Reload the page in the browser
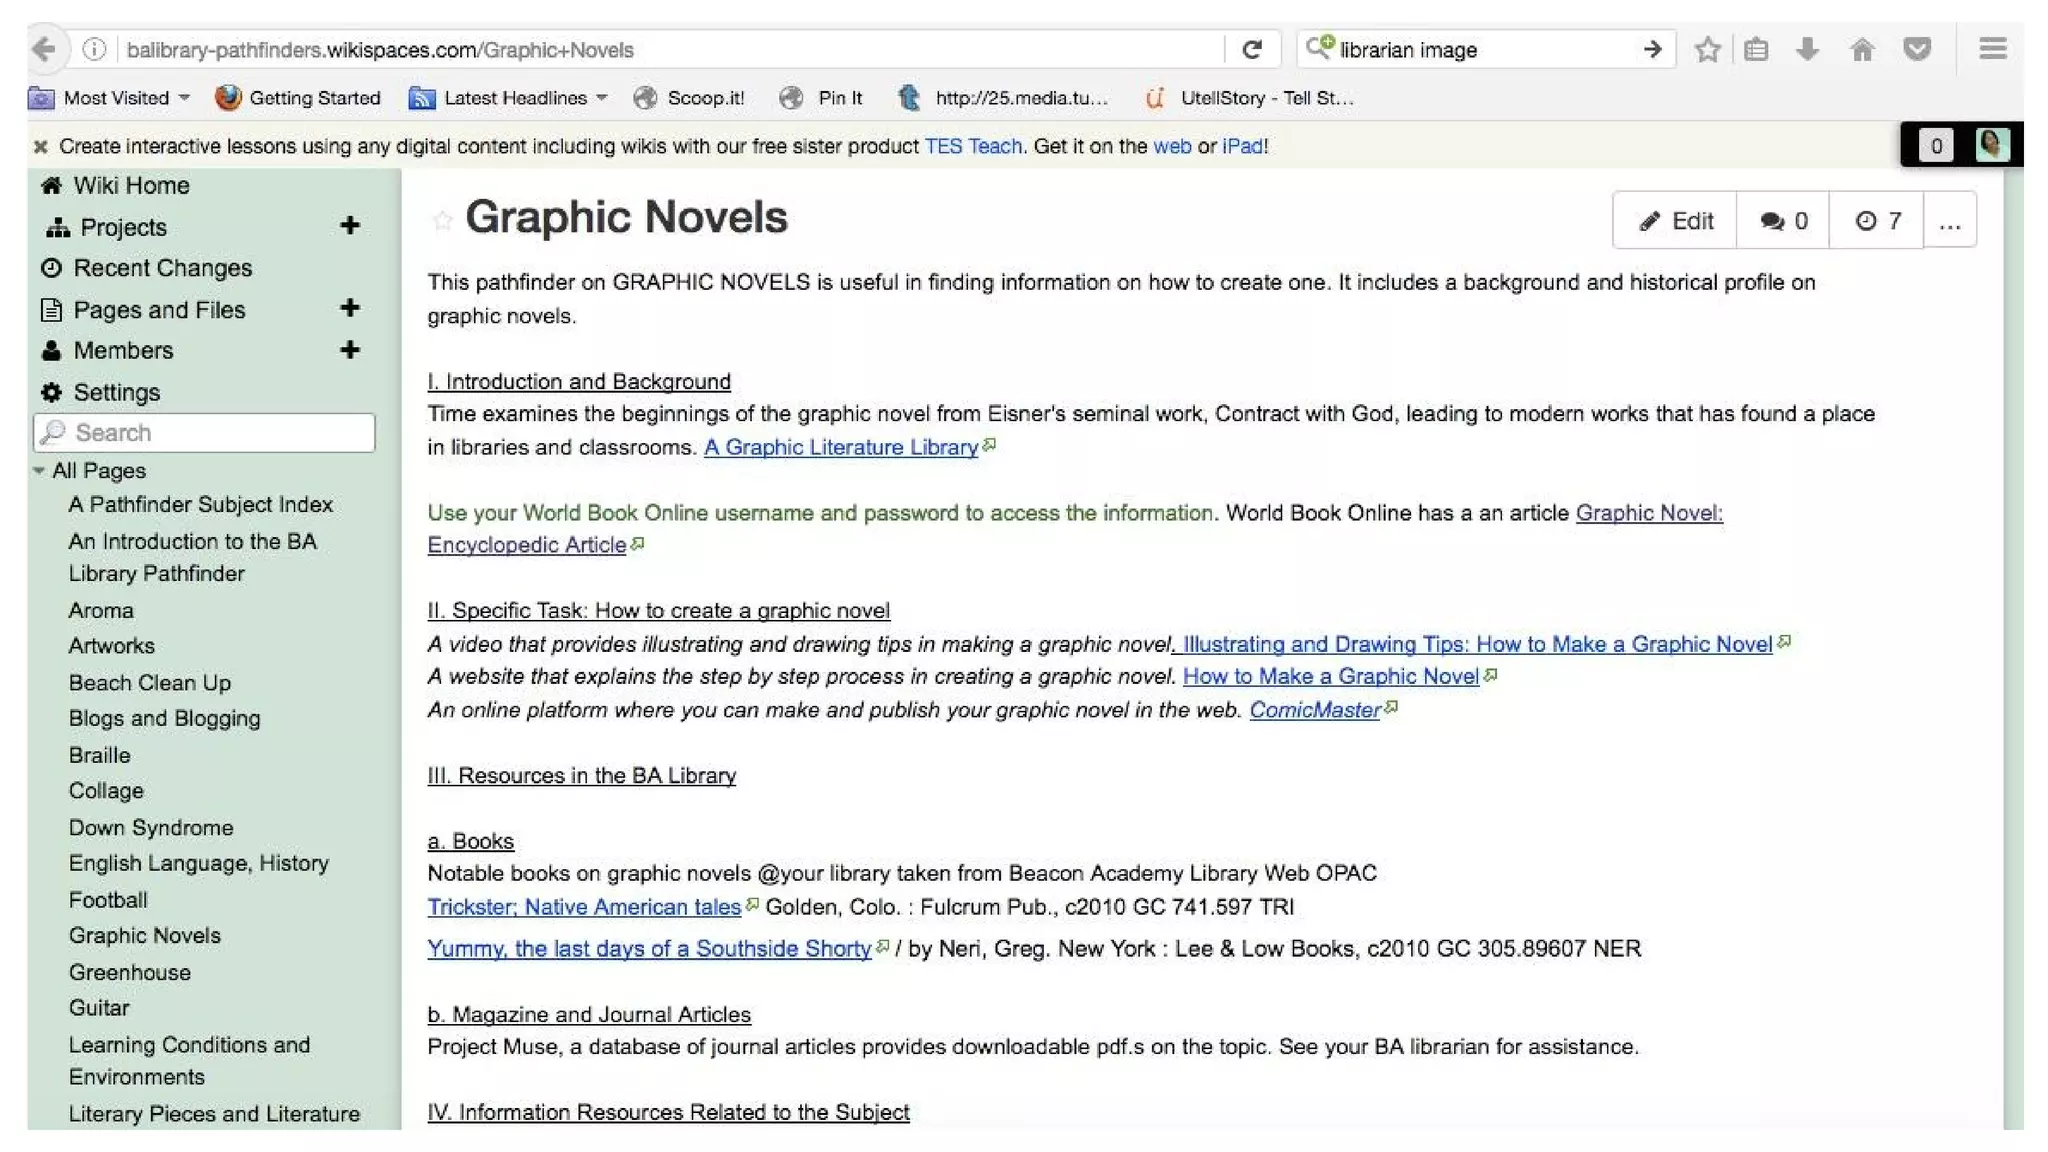This screenshot has height=1152, width=2048. [x=1252, y=49]
